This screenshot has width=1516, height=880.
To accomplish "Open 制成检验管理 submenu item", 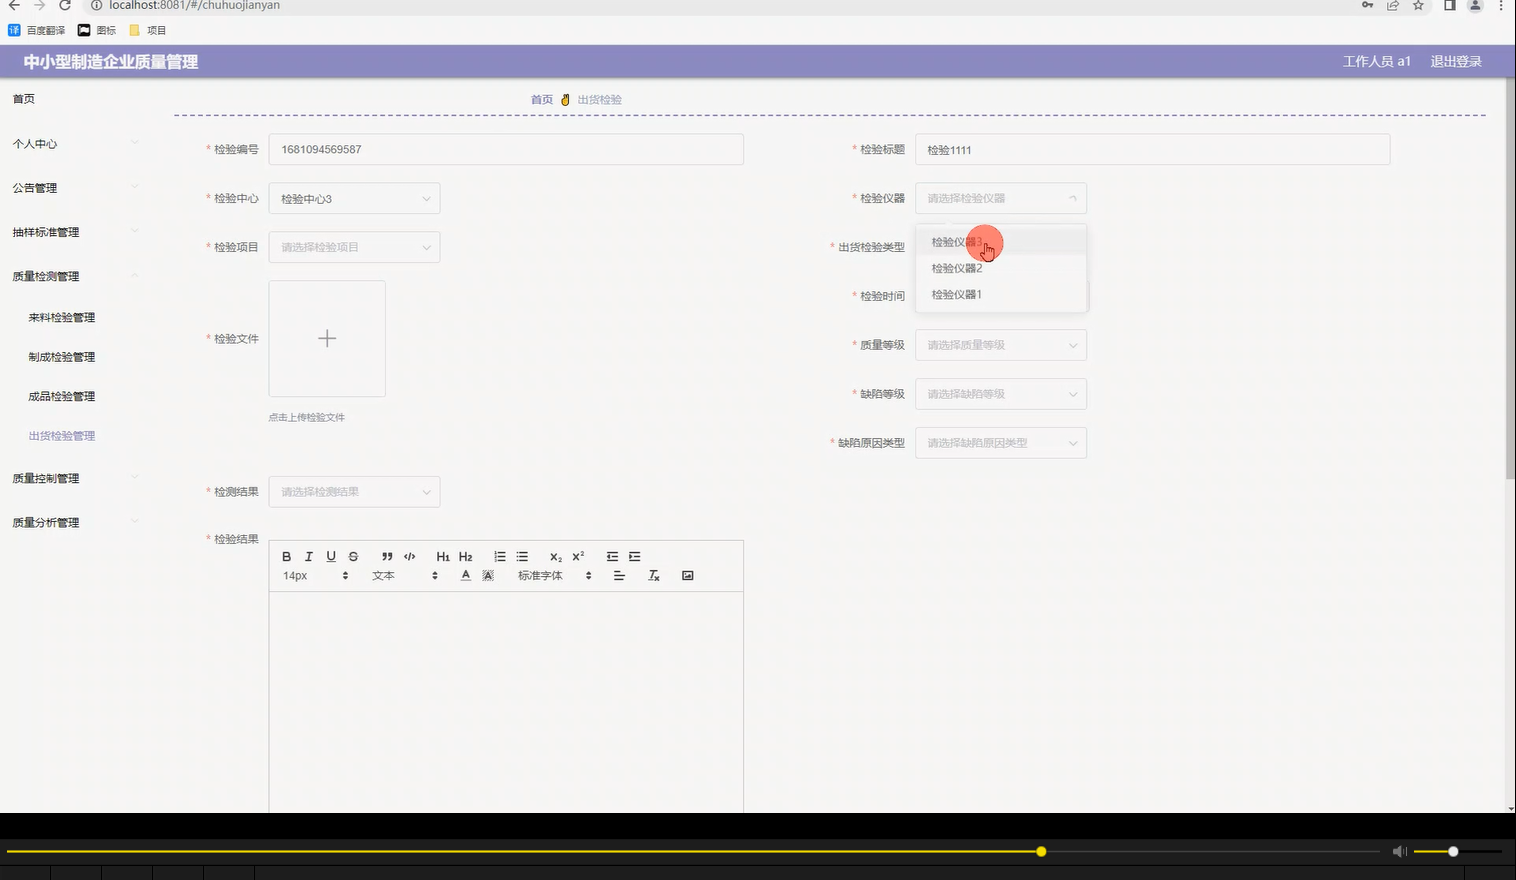I will coord(62,357).
